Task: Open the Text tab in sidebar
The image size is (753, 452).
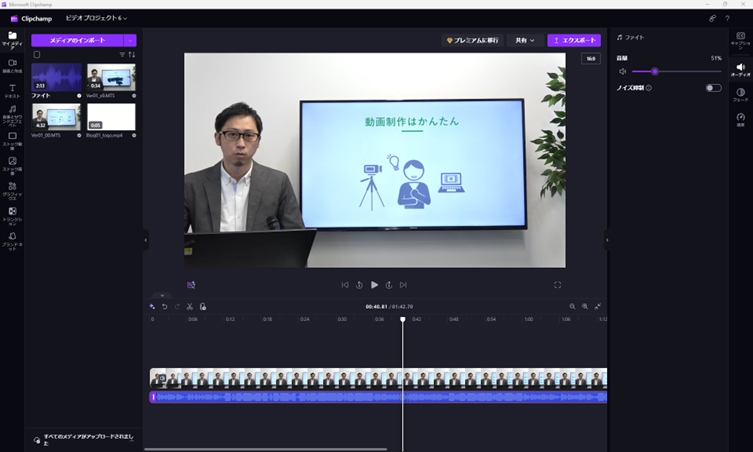Action: click(x=12, y=91)
